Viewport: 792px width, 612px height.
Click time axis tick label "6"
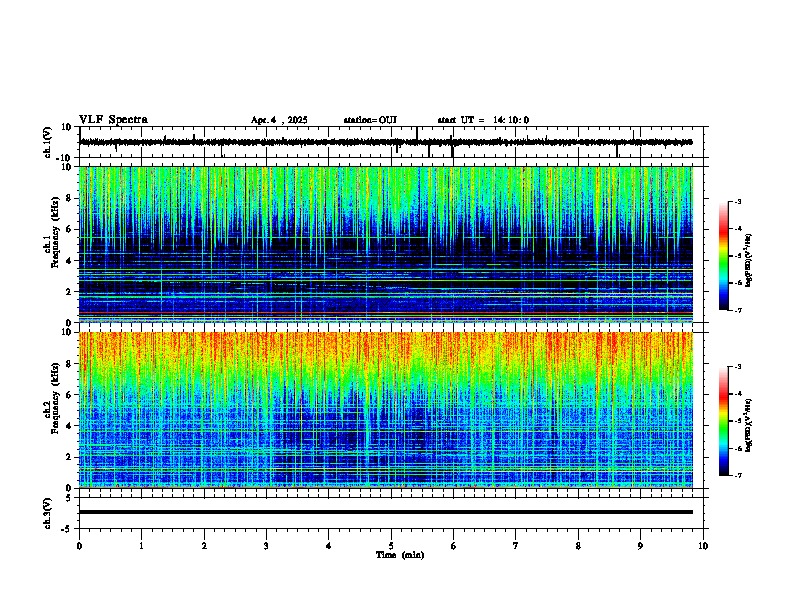click(x=453, y=546)
